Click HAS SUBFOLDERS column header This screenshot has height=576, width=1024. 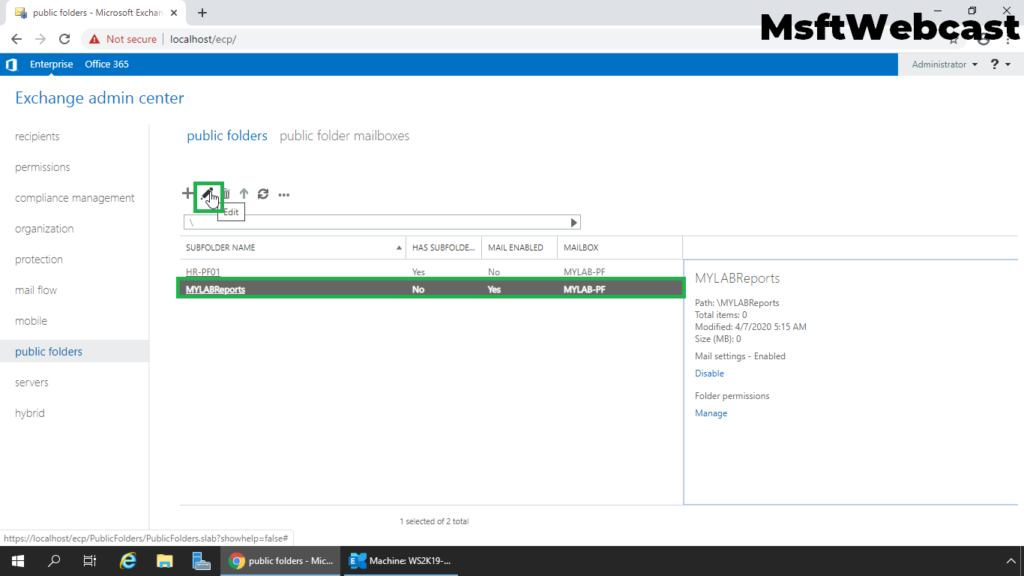point(443,248)
